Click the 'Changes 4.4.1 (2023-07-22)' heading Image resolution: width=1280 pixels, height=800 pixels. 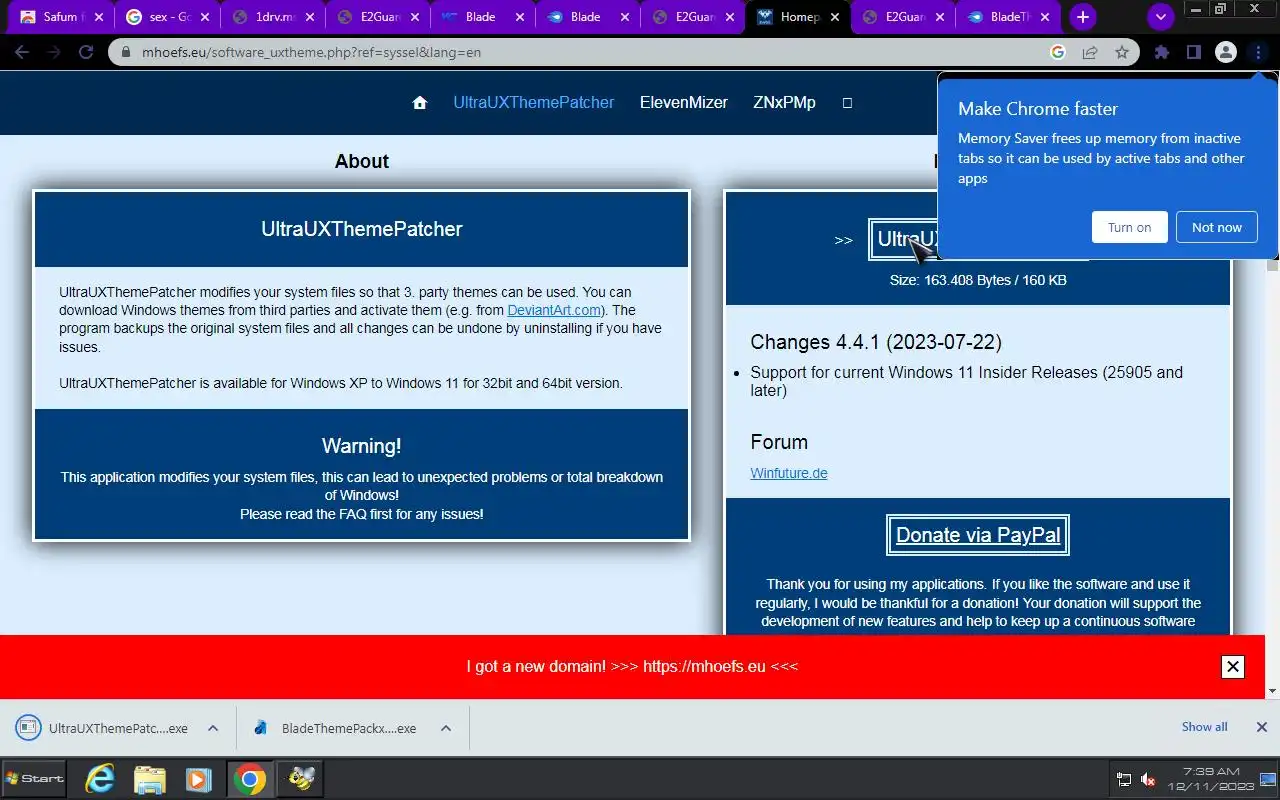(876, 342)
